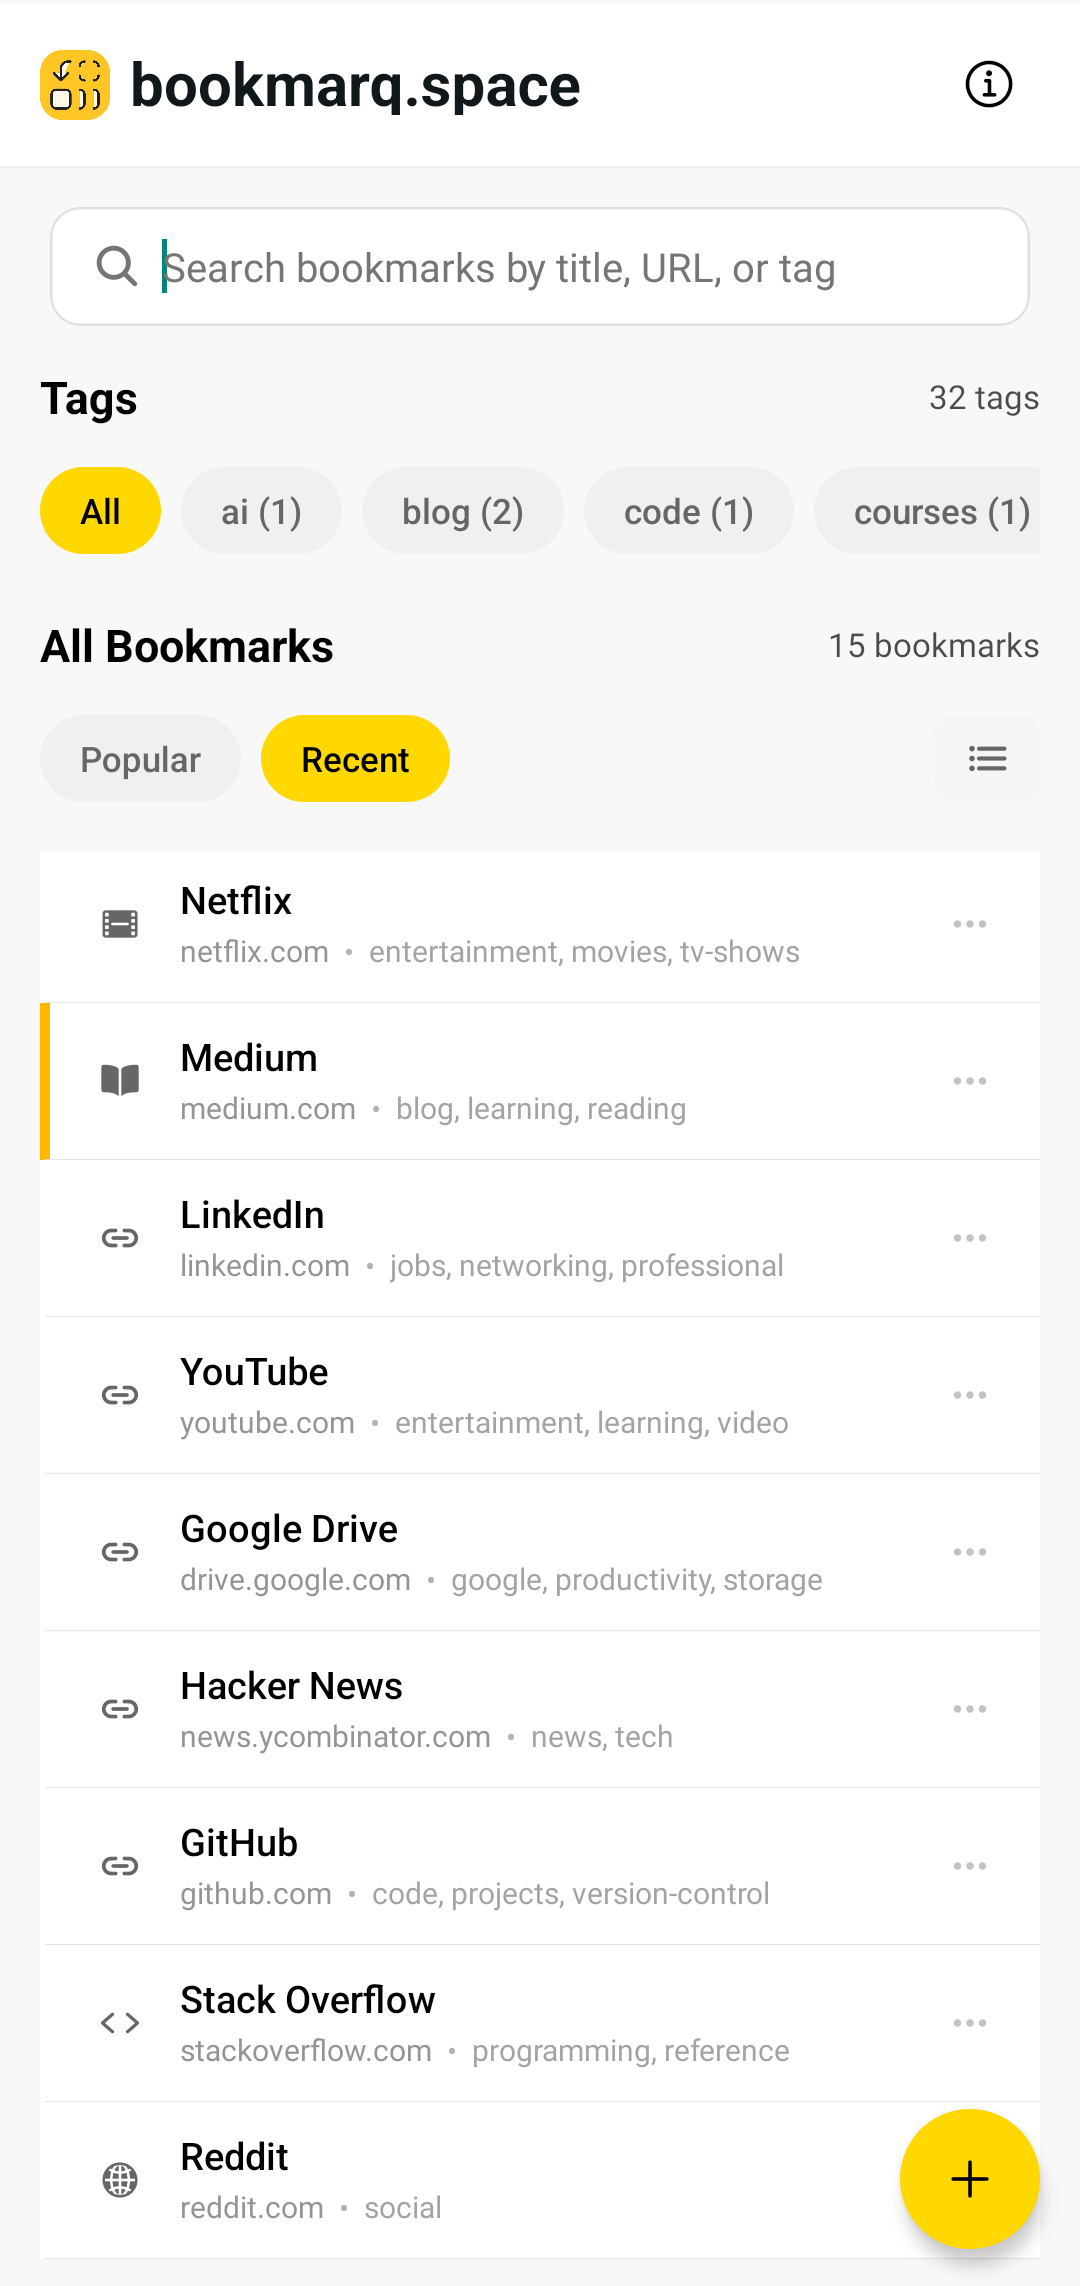
Task: Click the 'All Bookmarks' heading
Action: tap(187, 646)
